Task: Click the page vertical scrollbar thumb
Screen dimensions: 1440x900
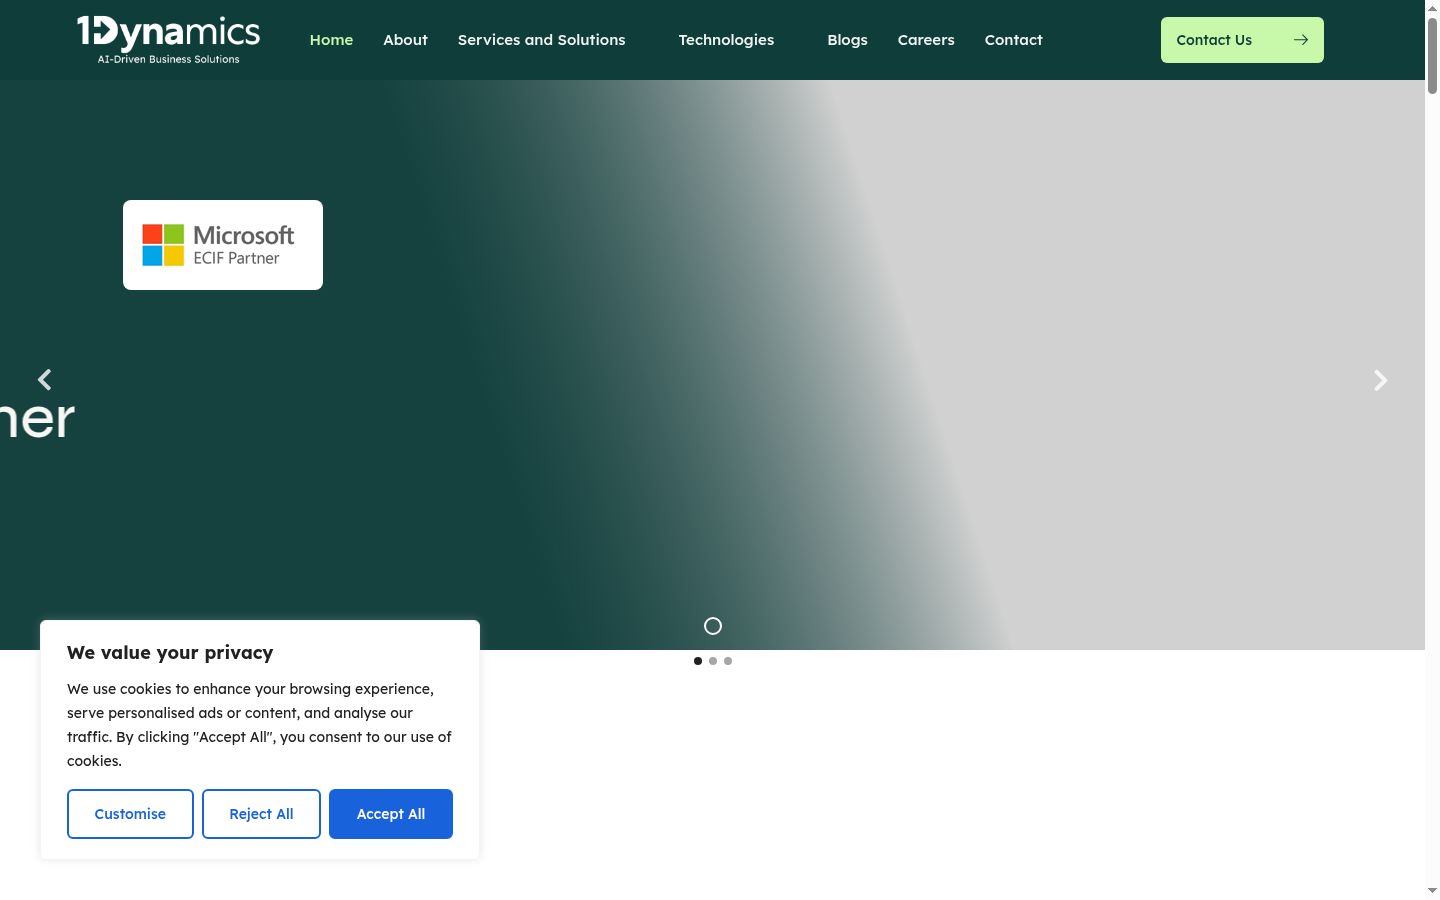Action: tap(1432, 56)
